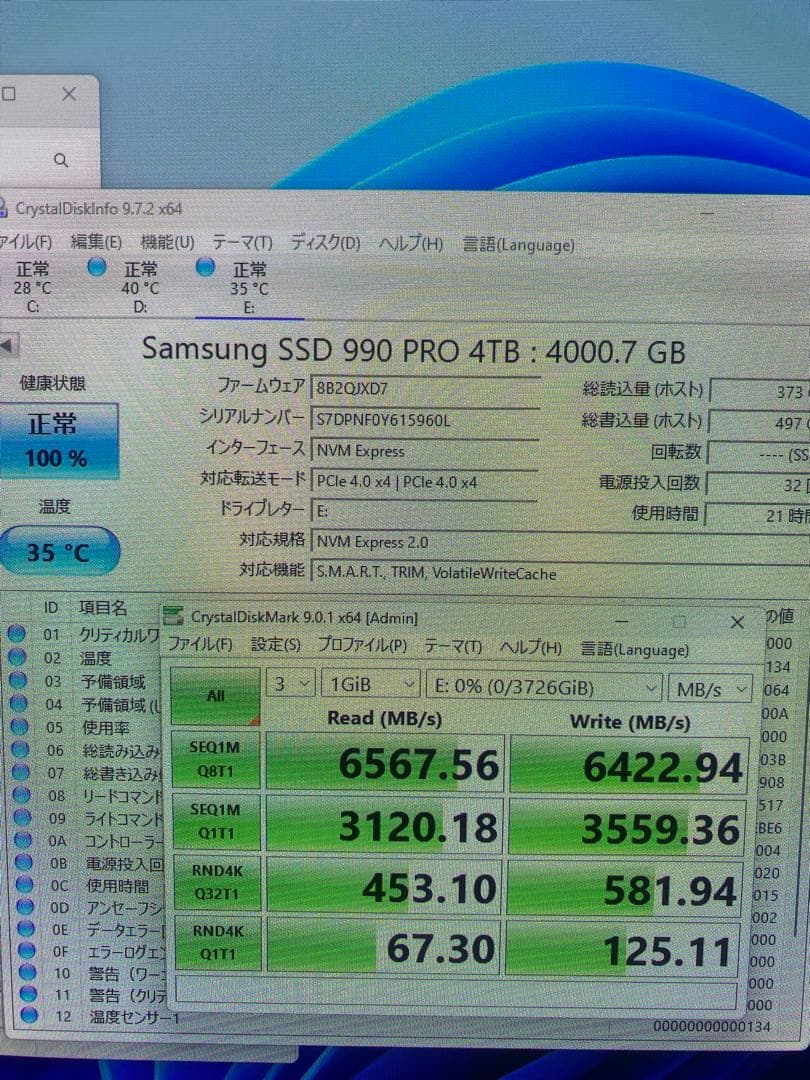Click the transfer mode field PCIe 4.0 x4
Viewport: 810px width, 1080px height.
[425, 481]
